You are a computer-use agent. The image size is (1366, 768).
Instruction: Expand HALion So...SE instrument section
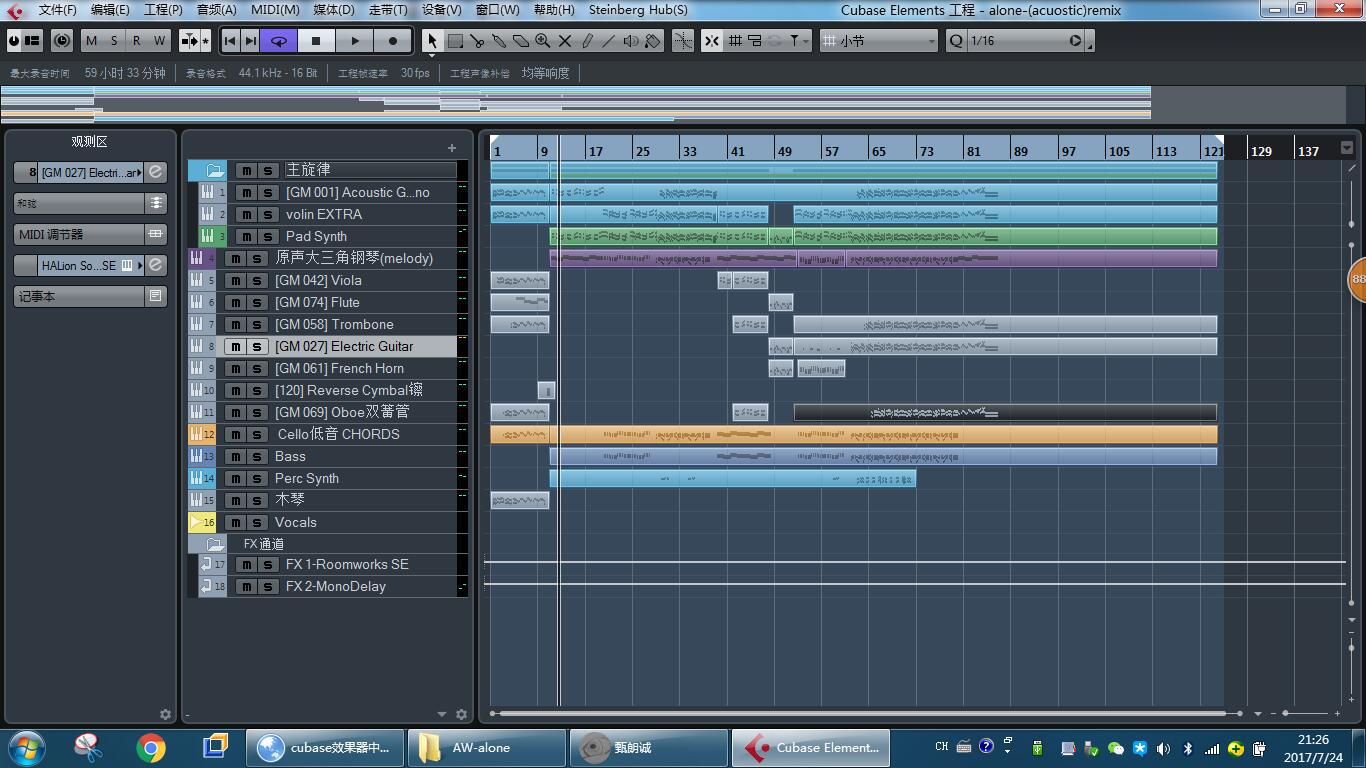click(x=89, y=265)
